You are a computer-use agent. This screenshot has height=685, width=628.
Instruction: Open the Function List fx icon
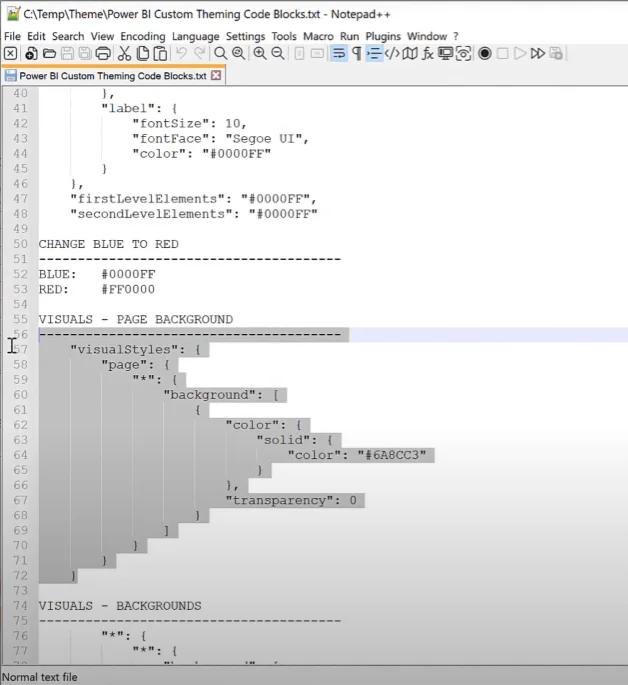(428, 54)
